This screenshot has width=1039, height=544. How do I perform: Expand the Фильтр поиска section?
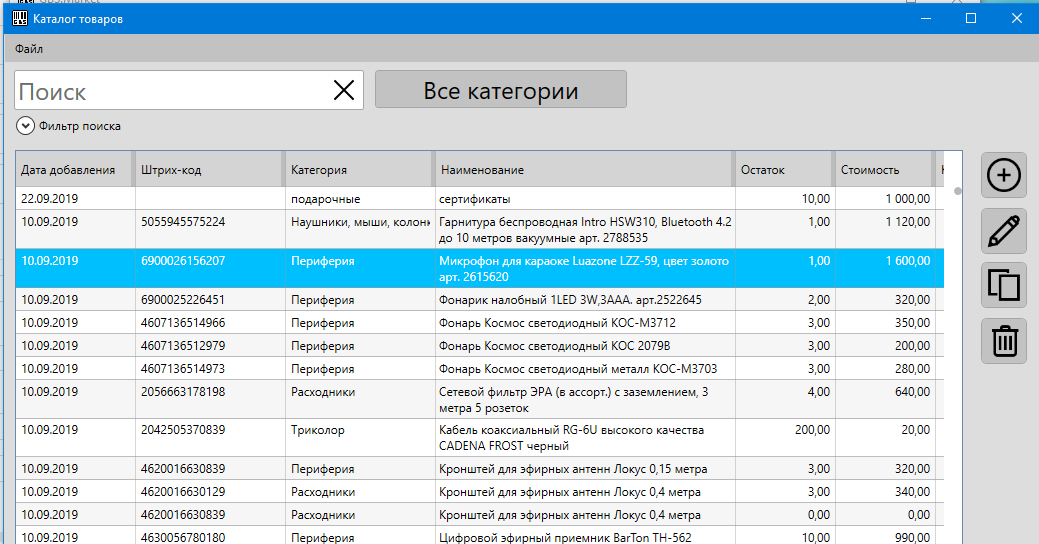tap(25, 126)
